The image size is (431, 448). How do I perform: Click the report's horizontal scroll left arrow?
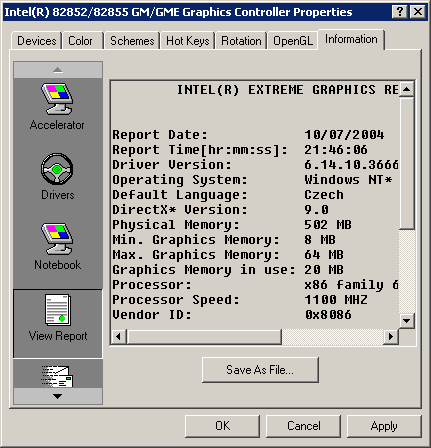118,337
